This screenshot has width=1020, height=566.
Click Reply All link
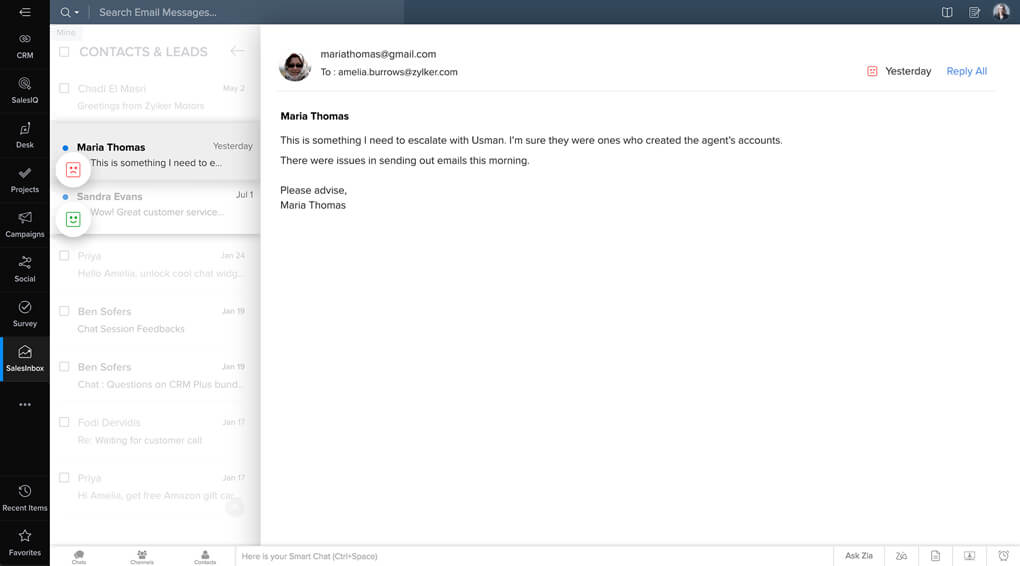966,72
